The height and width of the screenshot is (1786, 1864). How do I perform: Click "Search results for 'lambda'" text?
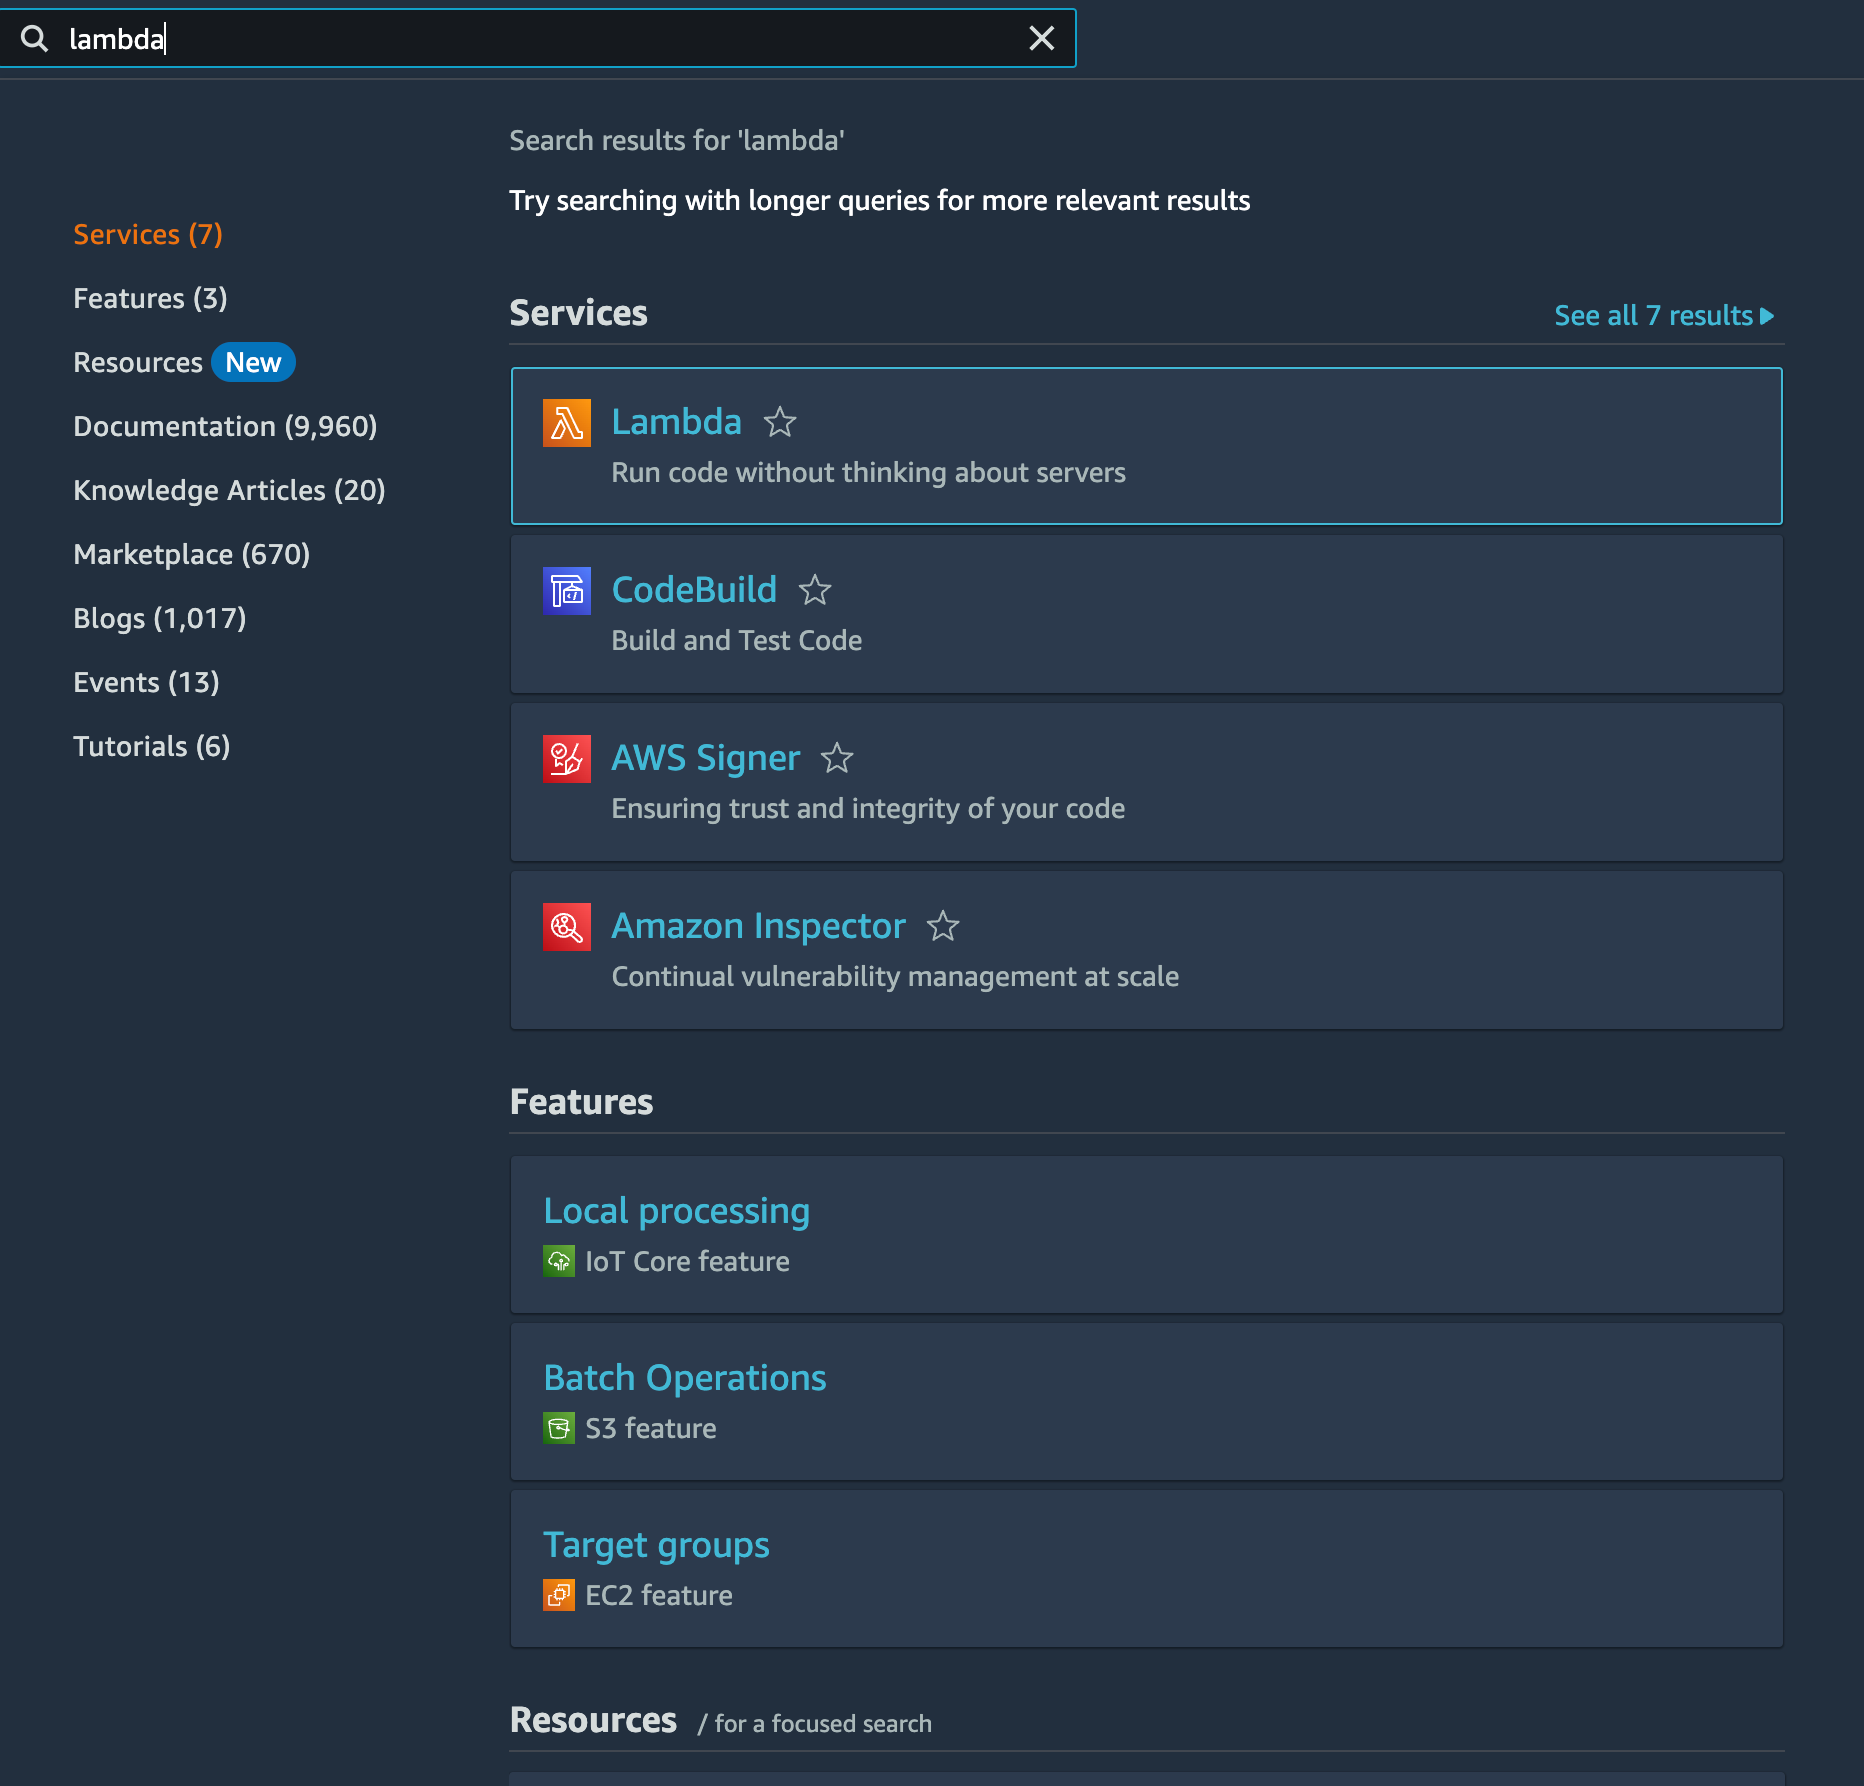click(677, 140)
